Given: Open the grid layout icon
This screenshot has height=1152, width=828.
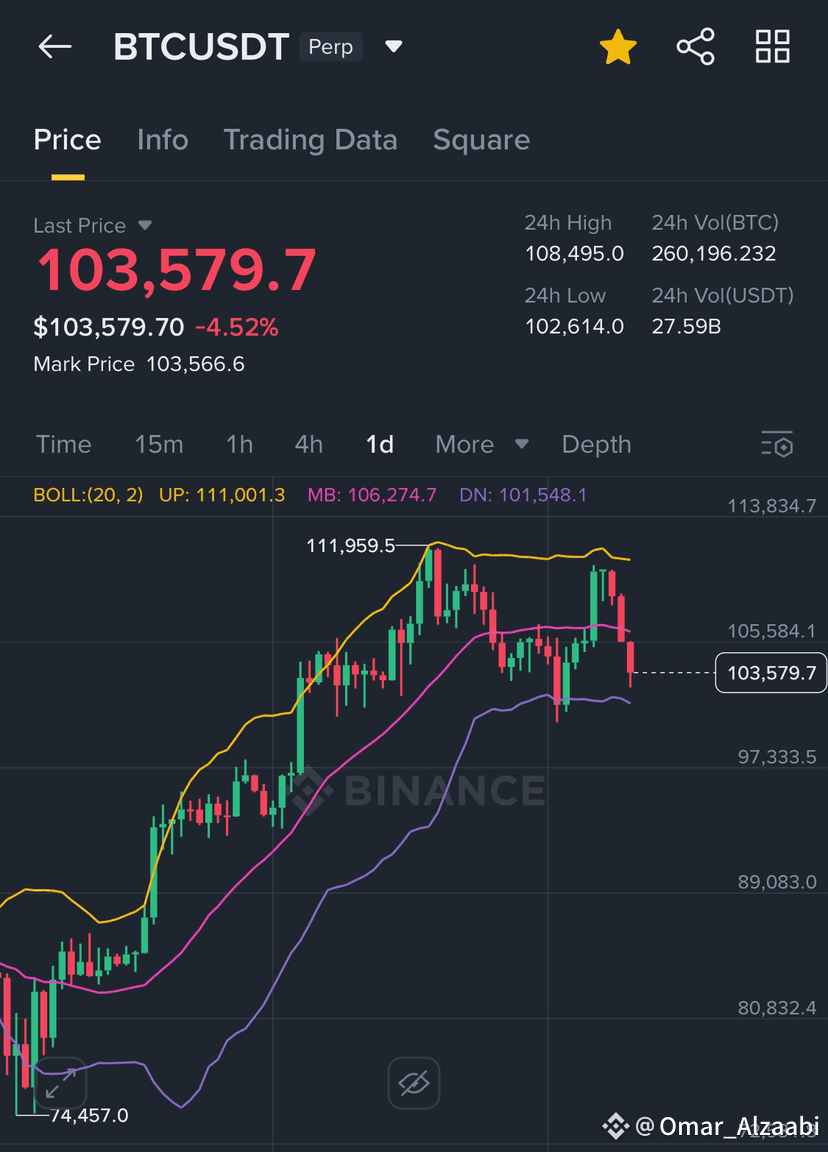Looking at the screenshot, I should [x=773, y=47].
